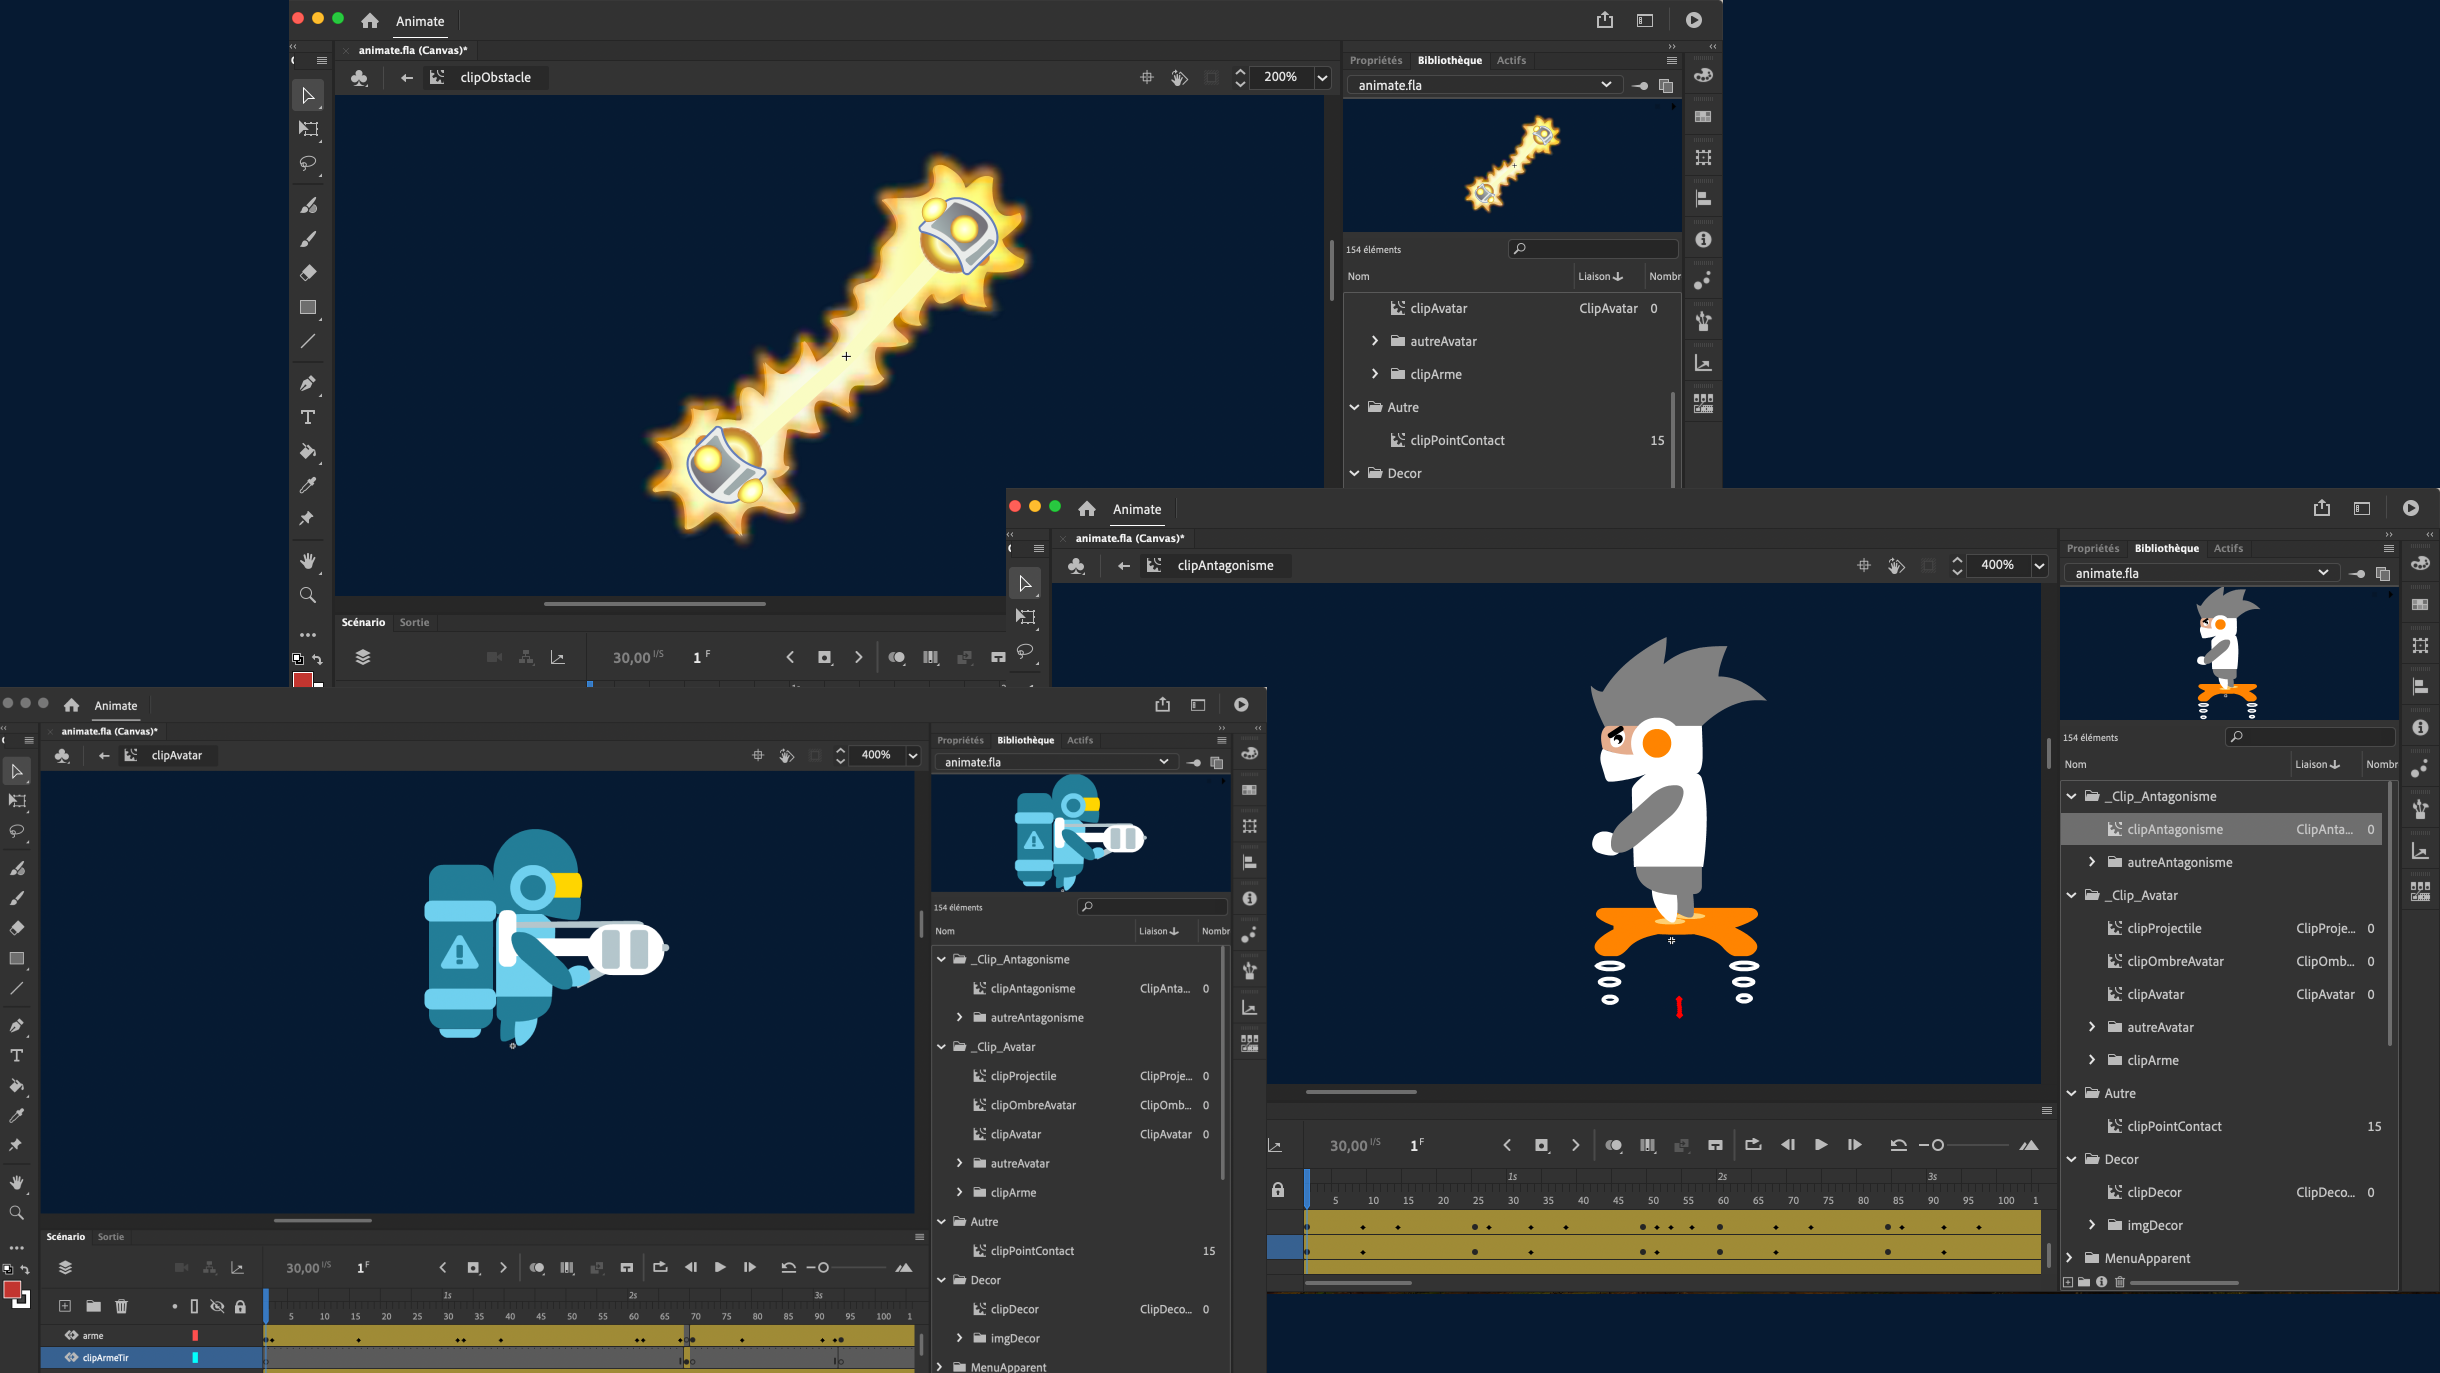Toggle pin library in clipAvatar Bibliothèque panel
The height and width of the screenshot is (1373, 2440).
tap(1193, 762)
